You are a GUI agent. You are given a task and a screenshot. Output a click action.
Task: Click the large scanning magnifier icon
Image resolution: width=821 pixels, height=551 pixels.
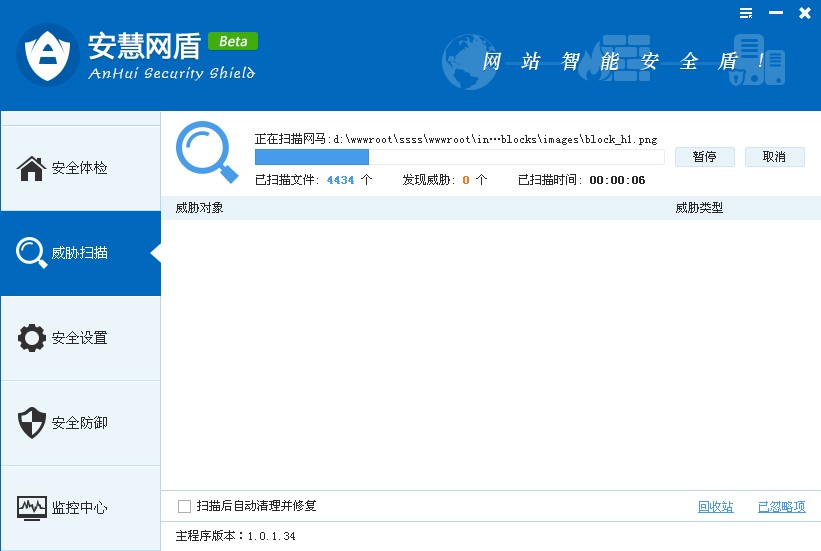coord(207,152)
